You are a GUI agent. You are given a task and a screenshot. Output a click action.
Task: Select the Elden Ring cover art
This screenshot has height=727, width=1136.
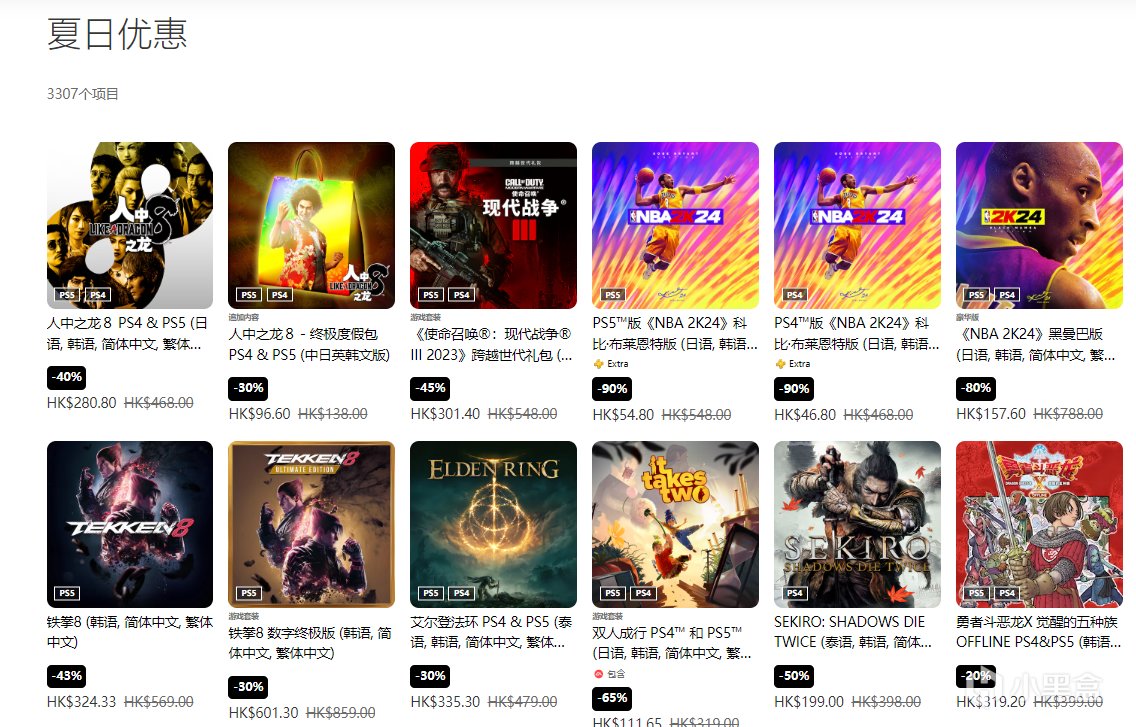point(493,524)
